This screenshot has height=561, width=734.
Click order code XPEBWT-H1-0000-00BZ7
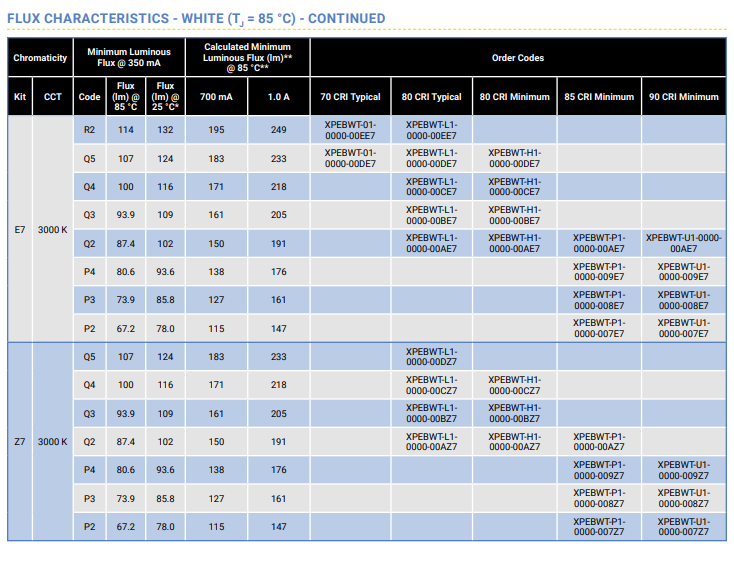click(x=514, y=413)
